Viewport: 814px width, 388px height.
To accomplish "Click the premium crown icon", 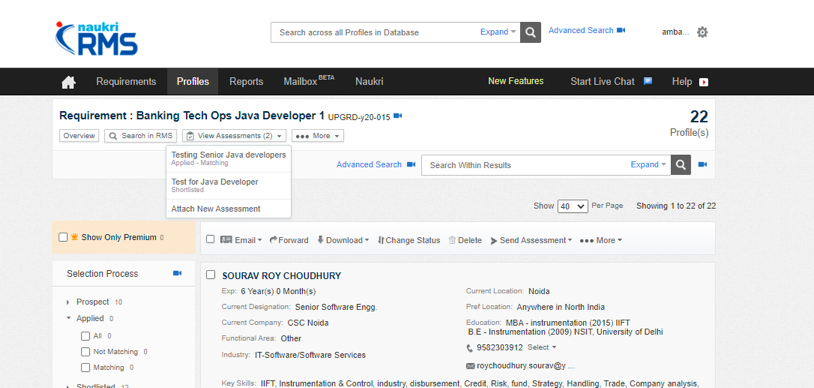I will point(75,237).
